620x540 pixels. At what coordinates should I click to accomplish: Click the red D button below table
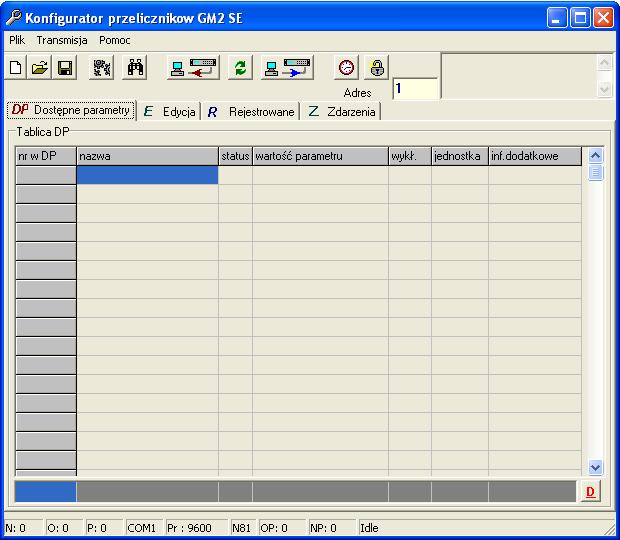click(x=590, y=492)
